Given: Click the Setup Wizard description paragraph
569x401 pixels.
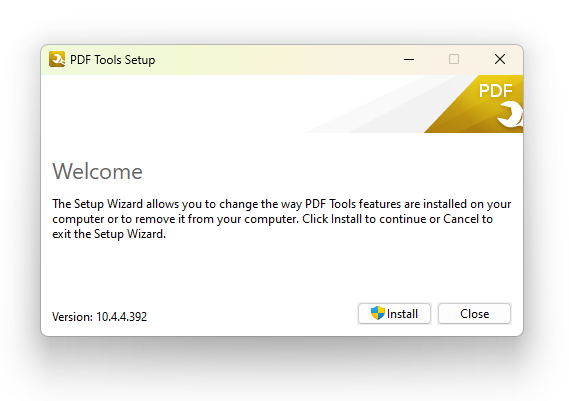Looking at the screenshot, I should click(282, 219).
